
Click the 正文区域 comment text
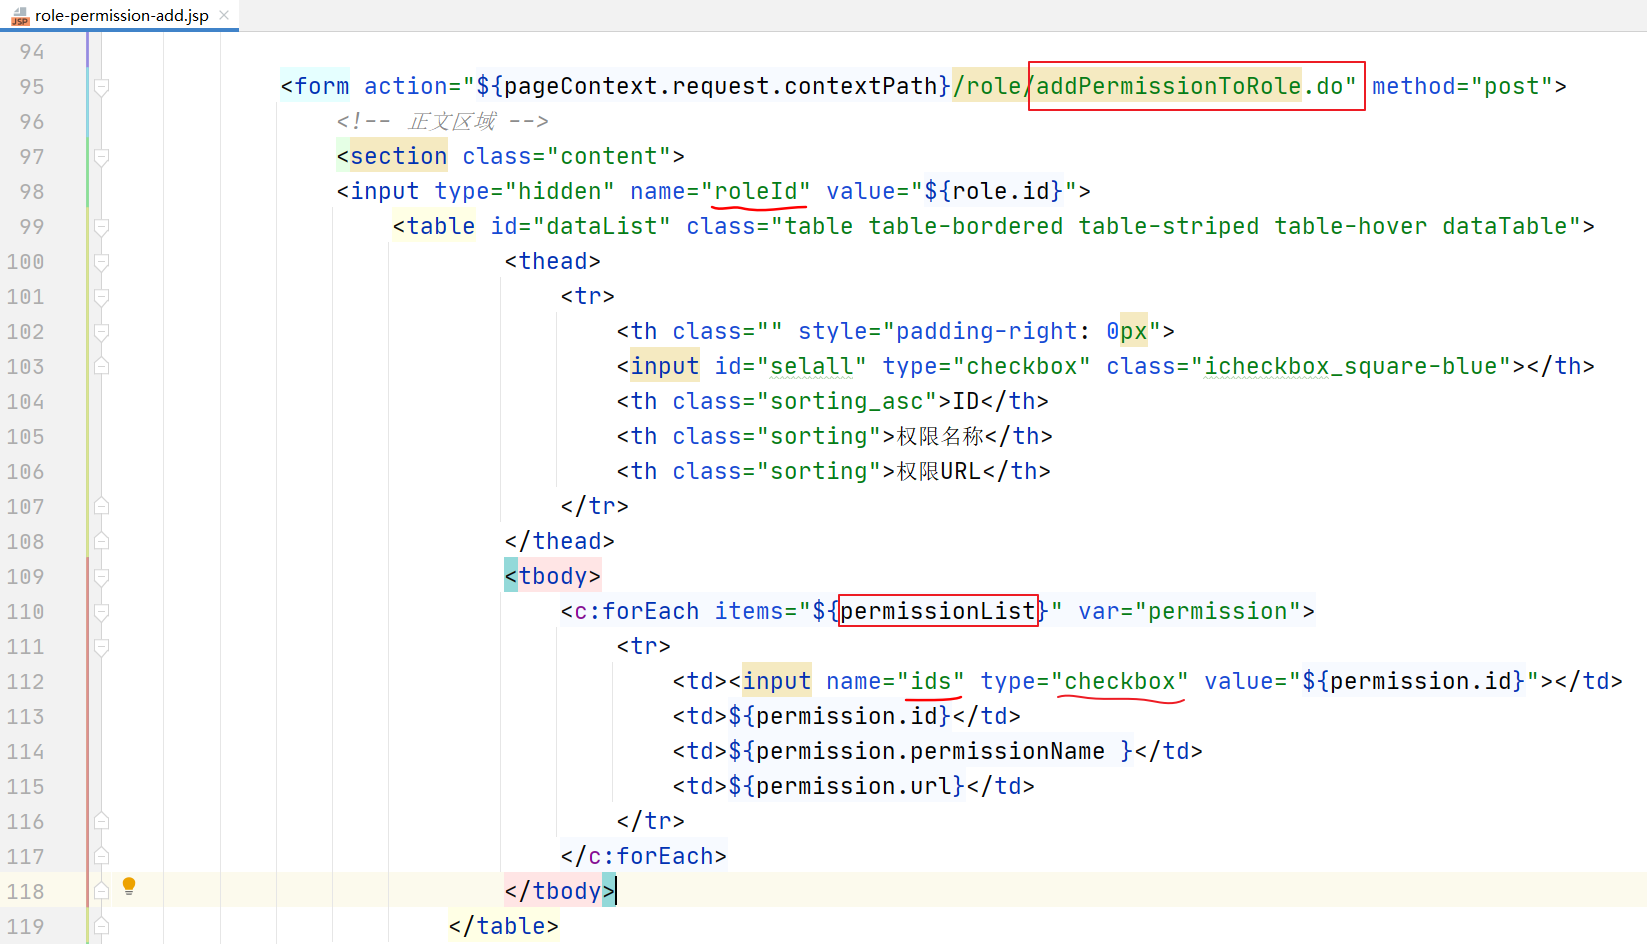coord(452,122)
